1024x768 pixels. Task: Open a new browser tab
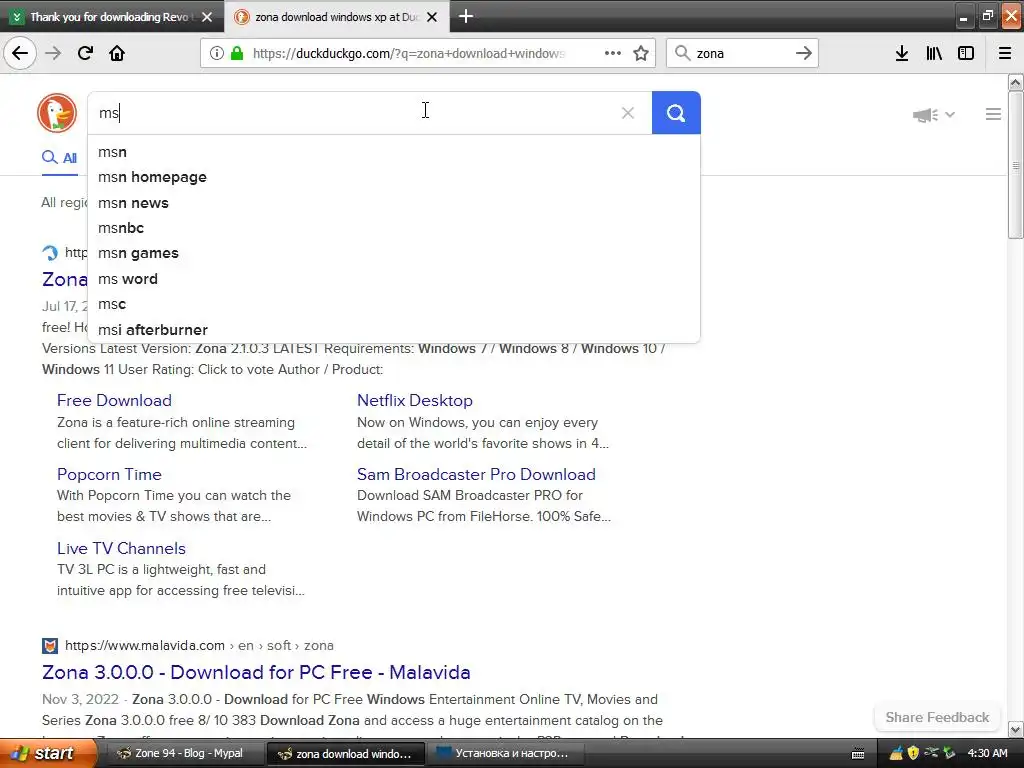click(x=466, y=16)
